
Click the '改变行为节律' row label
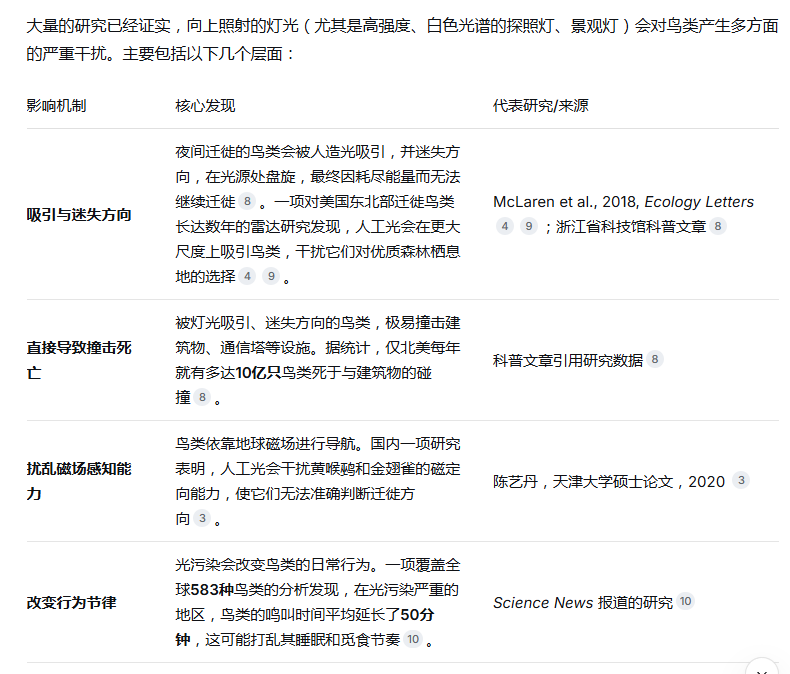[x=71, y=602]
